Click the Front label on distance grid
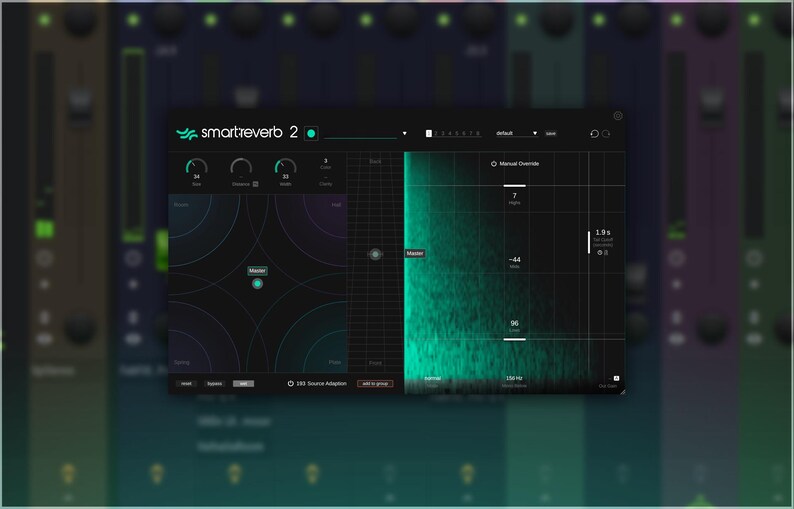 click(x=375, y=363)
